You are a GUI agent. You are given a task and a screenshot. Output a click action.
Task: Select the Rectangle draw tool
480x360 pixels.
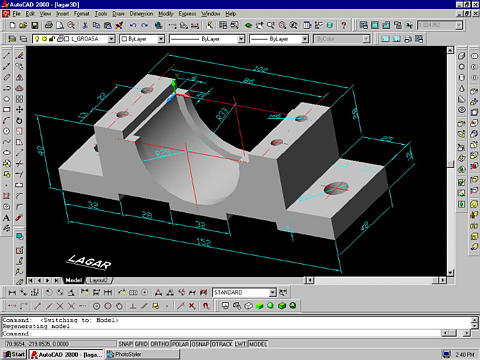tap(6, 110)
